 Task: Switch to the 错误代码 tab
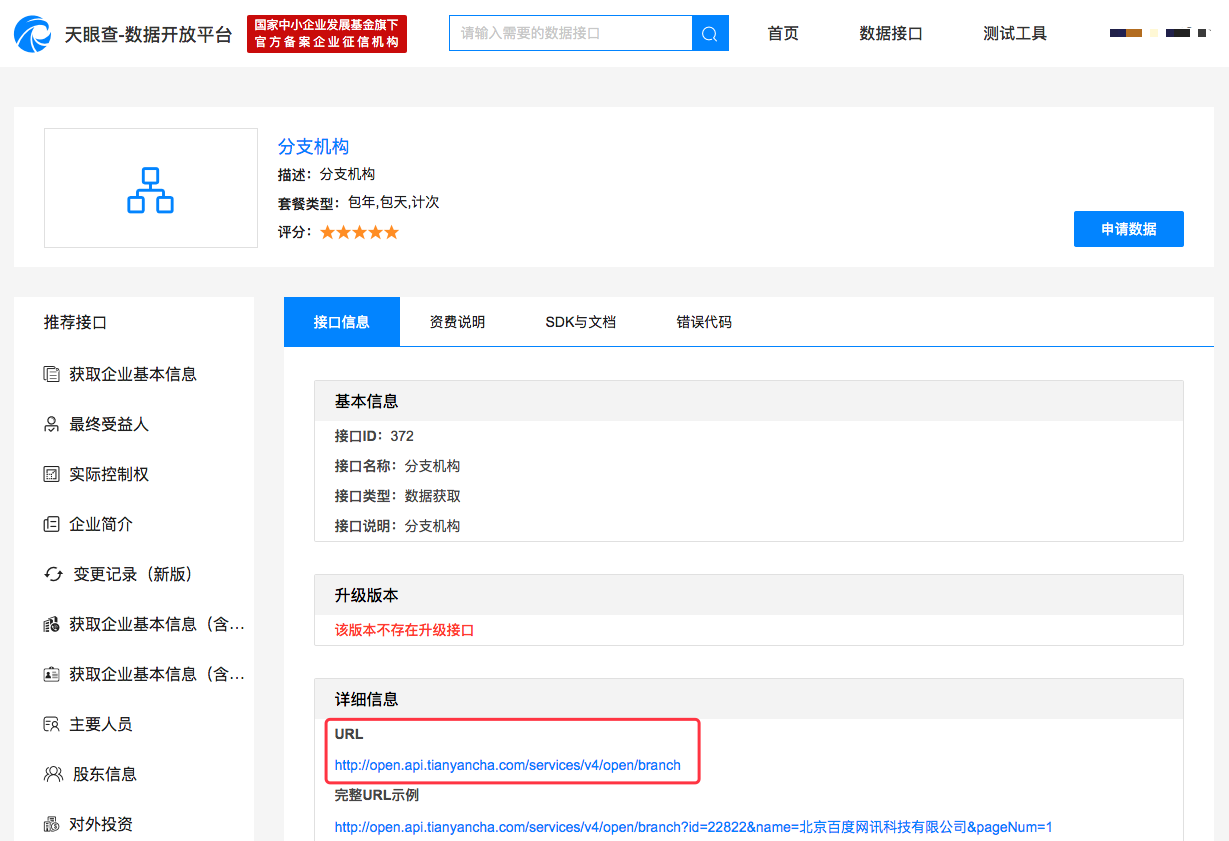[x=704, y=322]
